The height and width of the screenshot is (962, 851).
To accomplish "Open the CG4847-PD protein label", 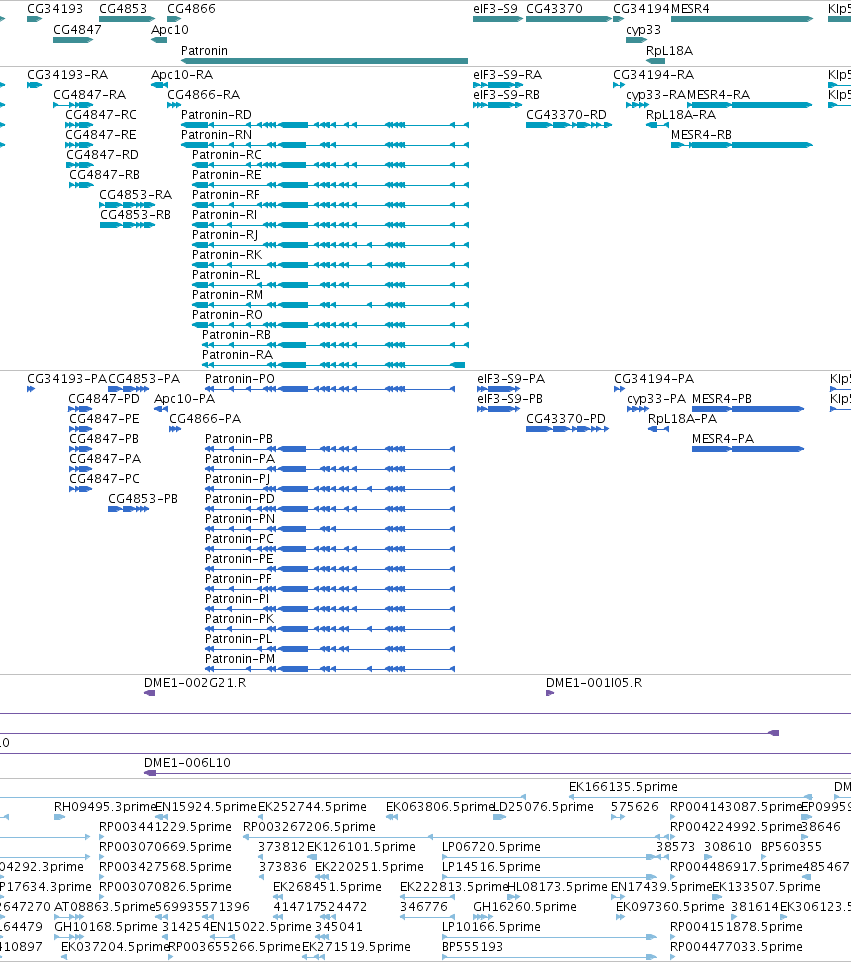I will (x=104, y=399).
